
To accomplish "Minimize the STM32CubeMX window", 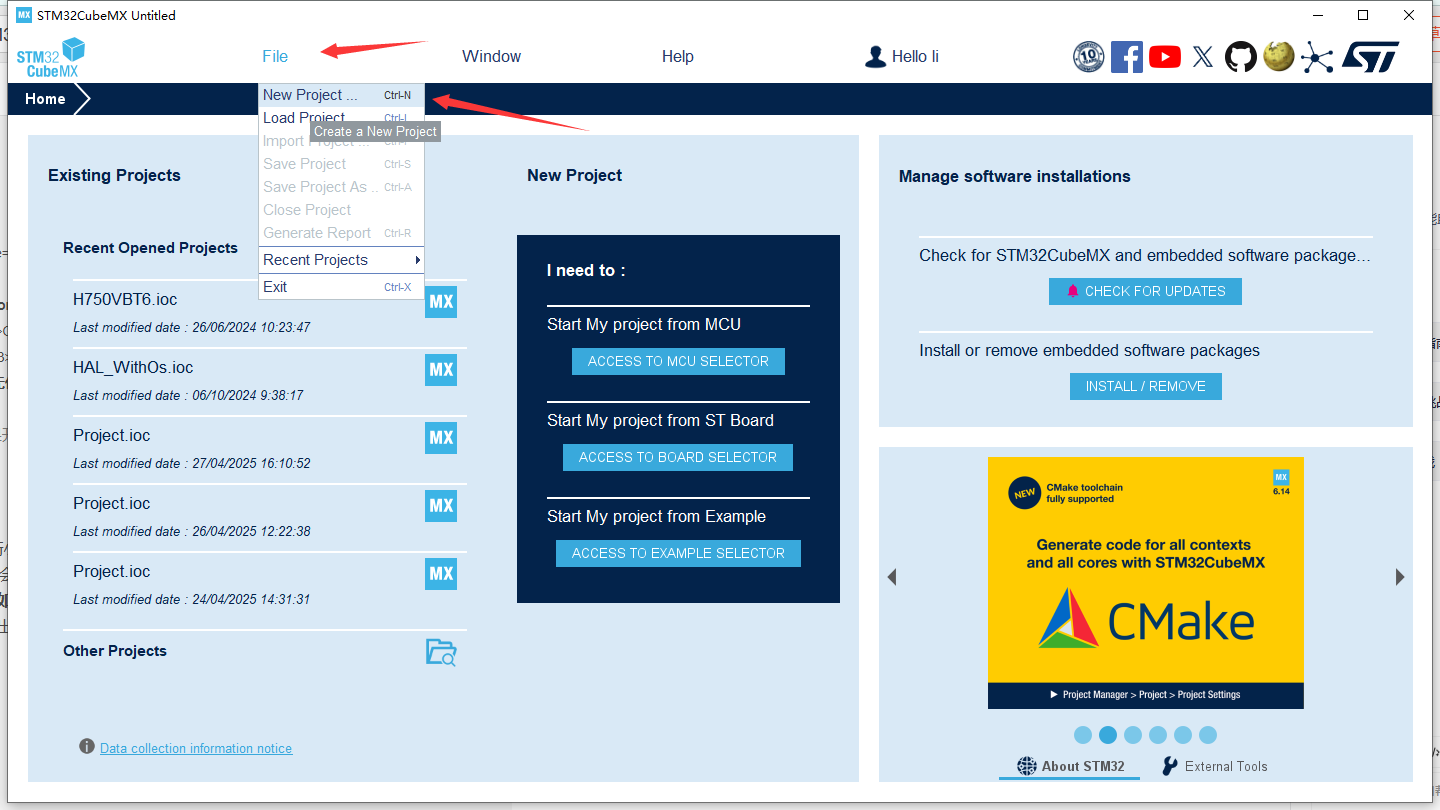I will coord(1316,15).
